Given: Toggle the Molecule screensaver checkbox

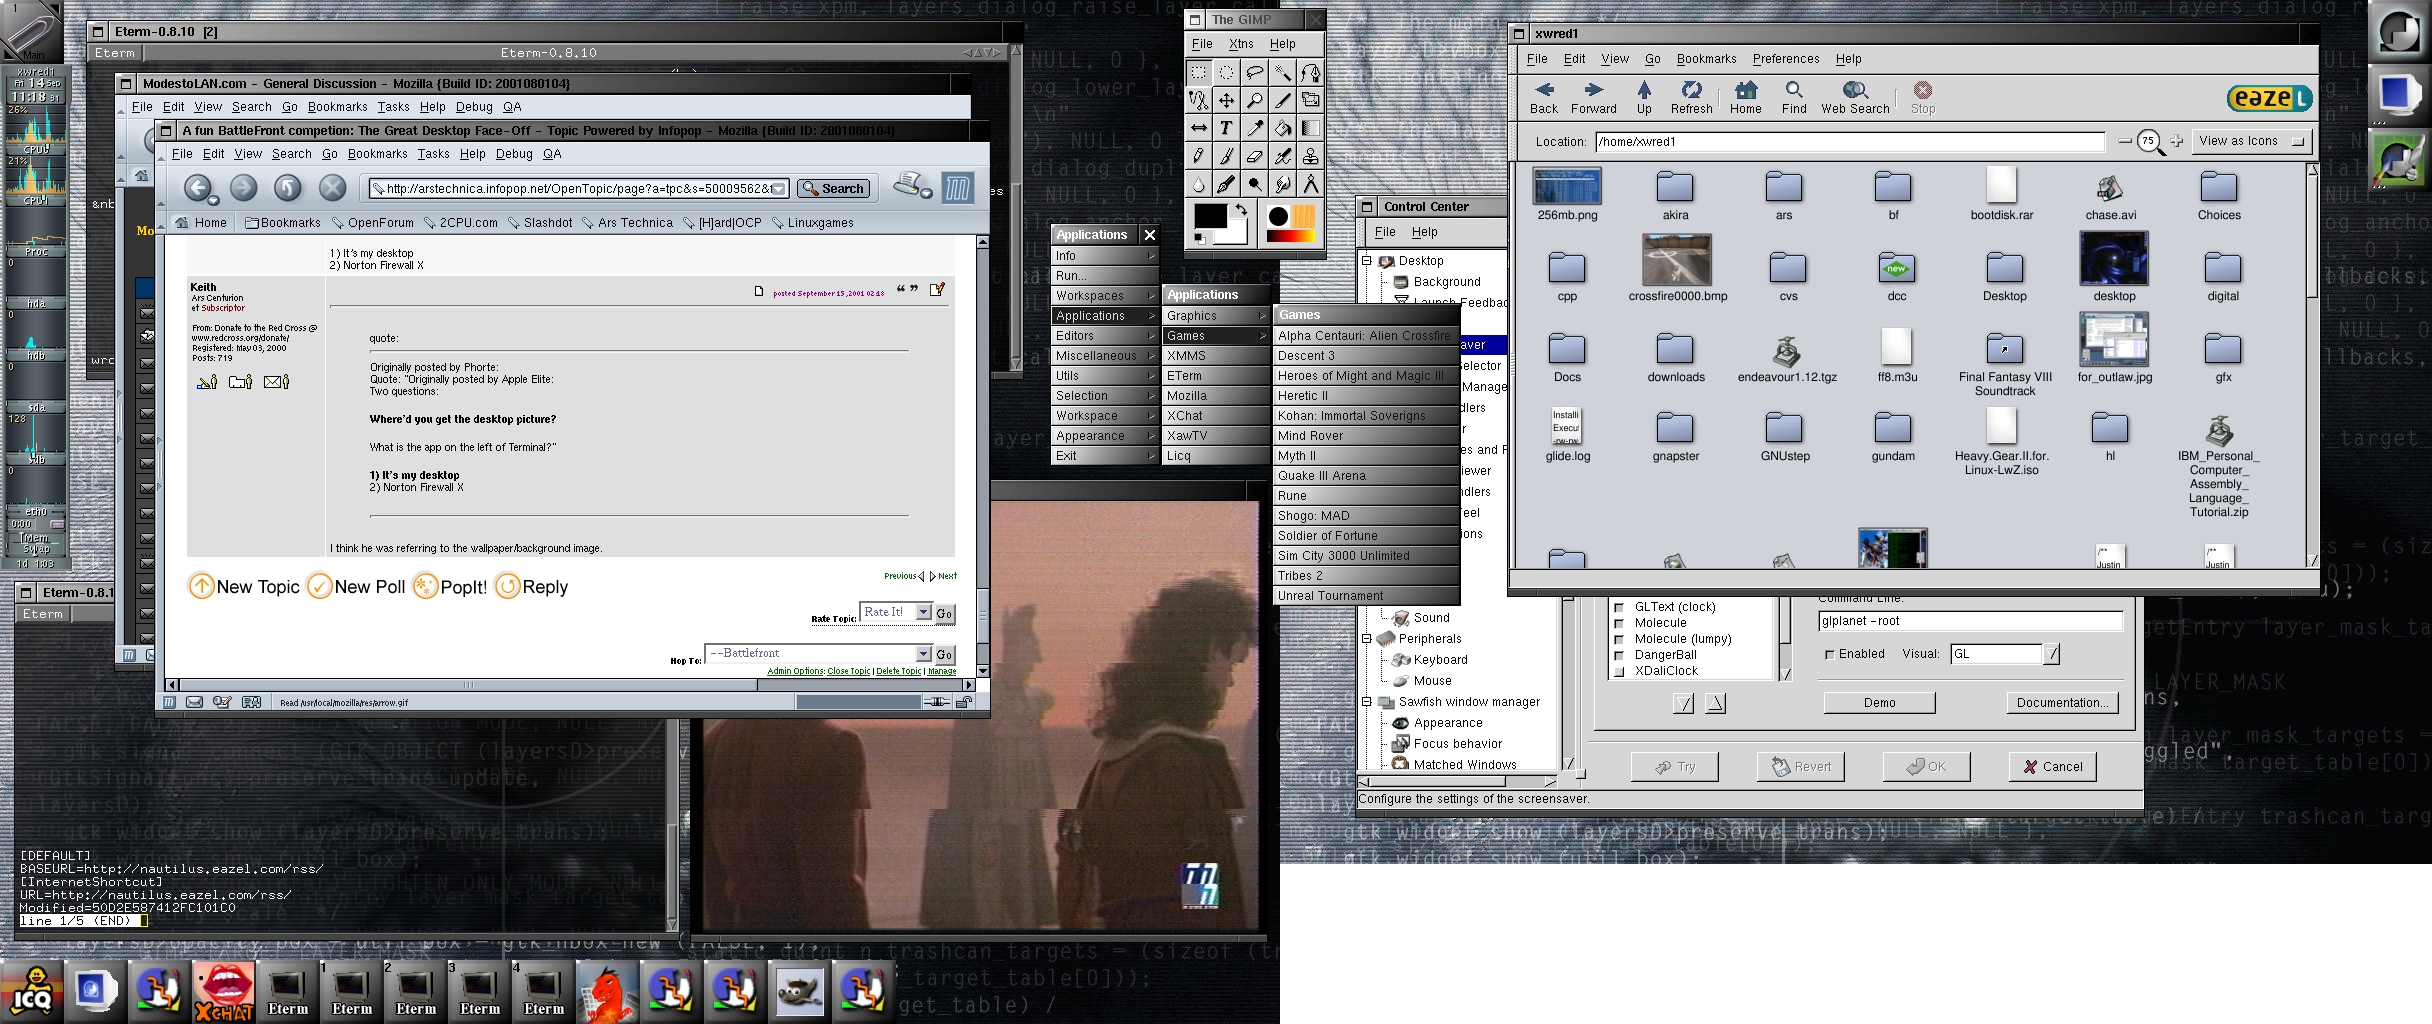Looking at the screenshot, I should point(1619,623).
